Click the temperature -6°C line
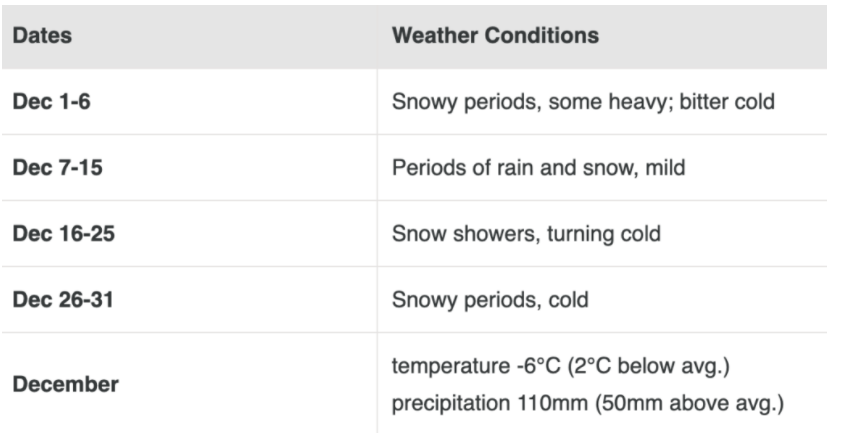 tap(561, 366)
